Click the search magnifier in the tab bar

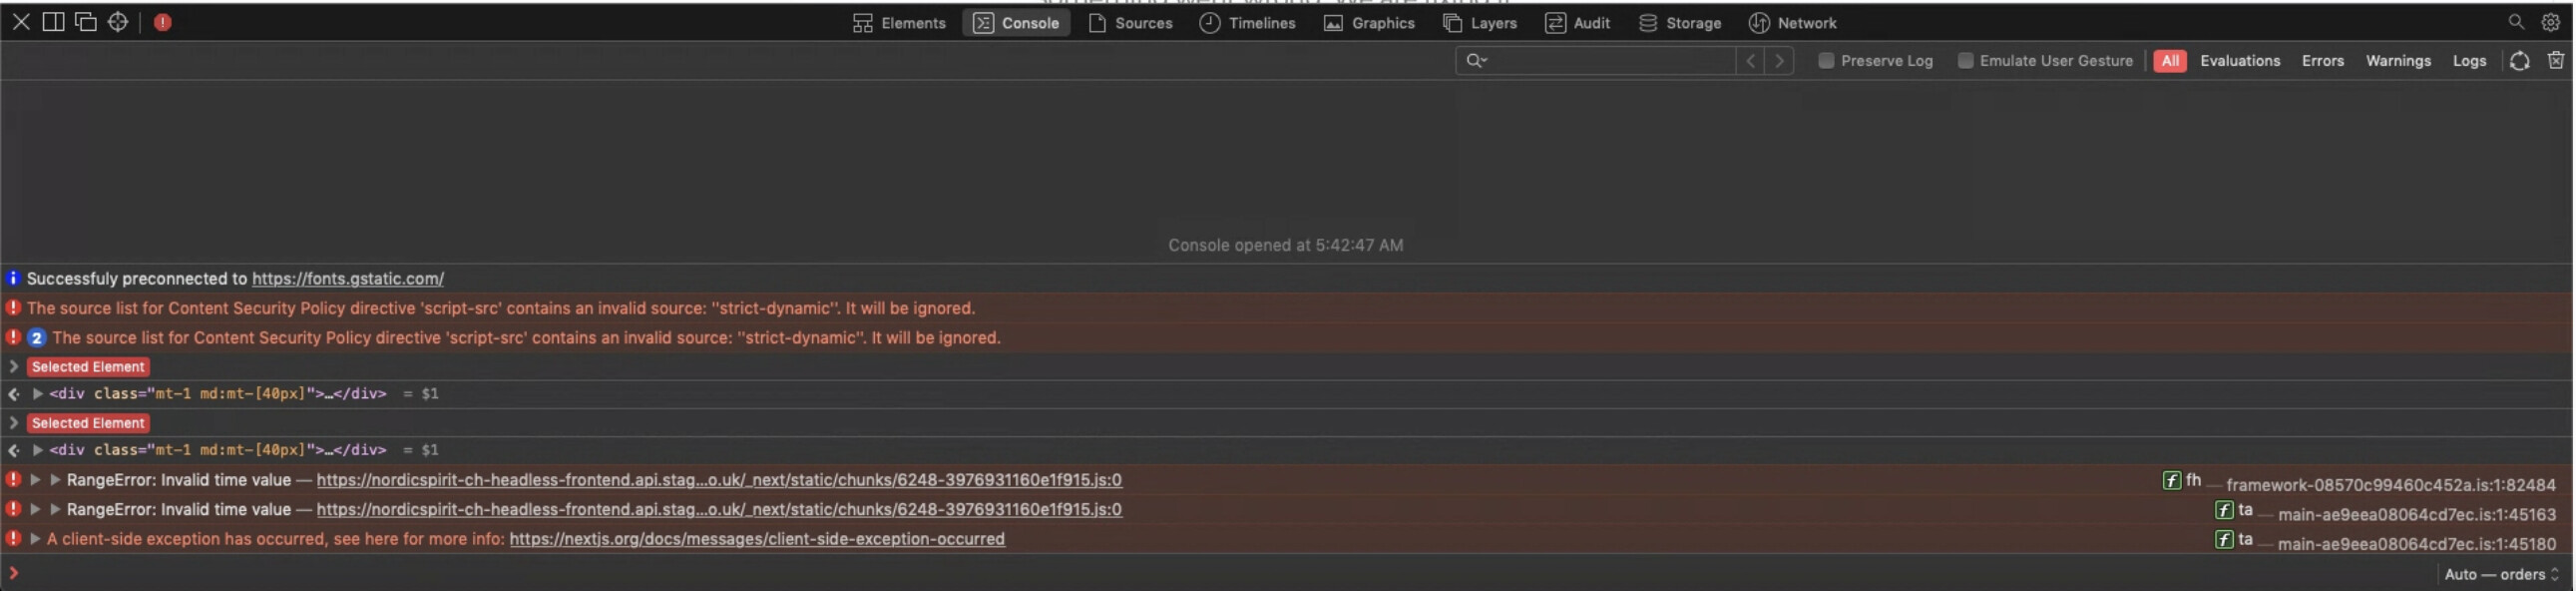[2517, 22]
